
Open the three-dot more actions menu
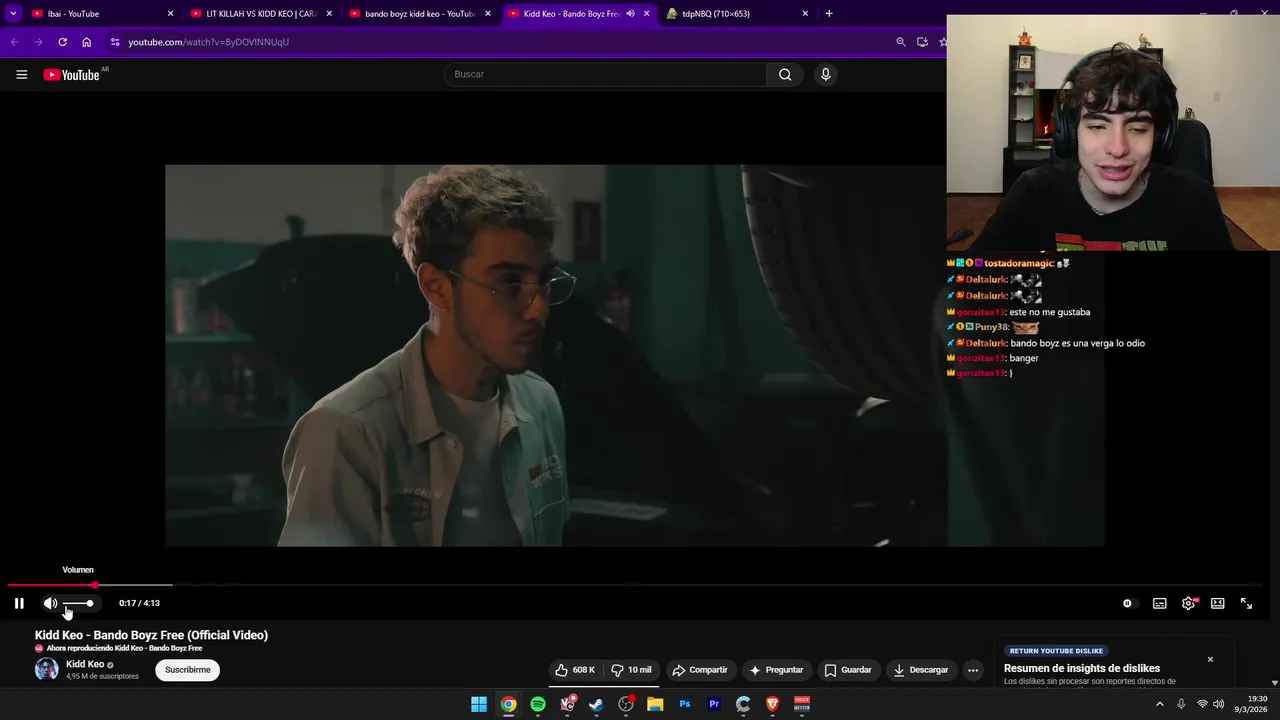[x=973, y=670]
